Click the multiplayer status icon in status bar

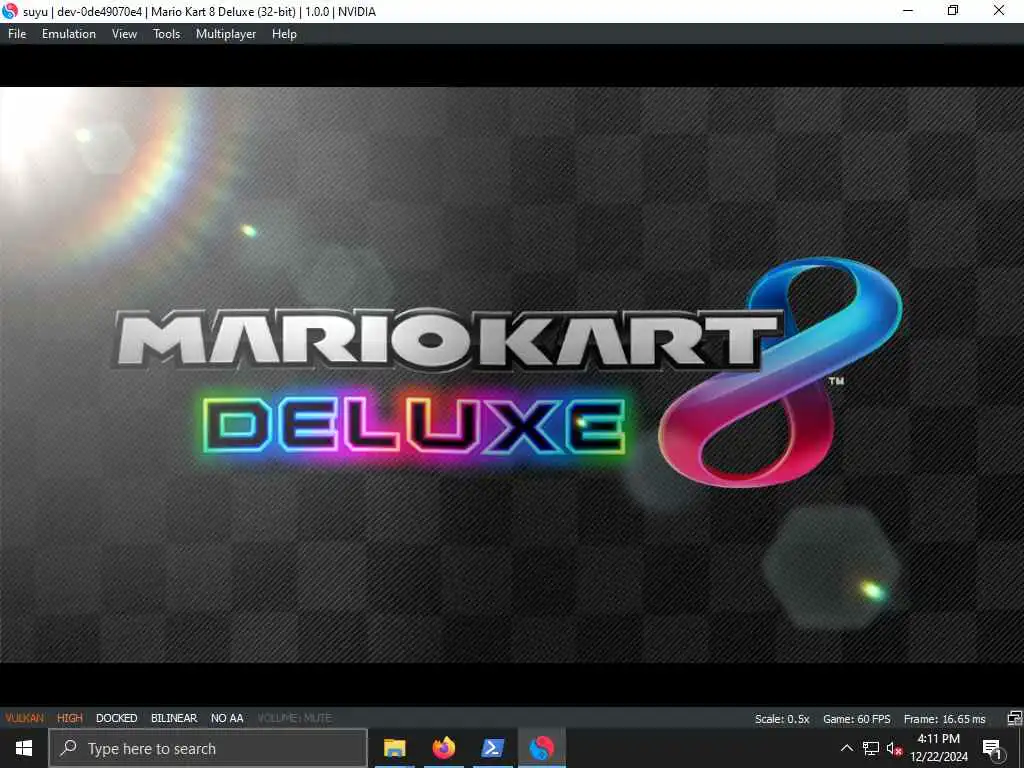pos(1014,718)
